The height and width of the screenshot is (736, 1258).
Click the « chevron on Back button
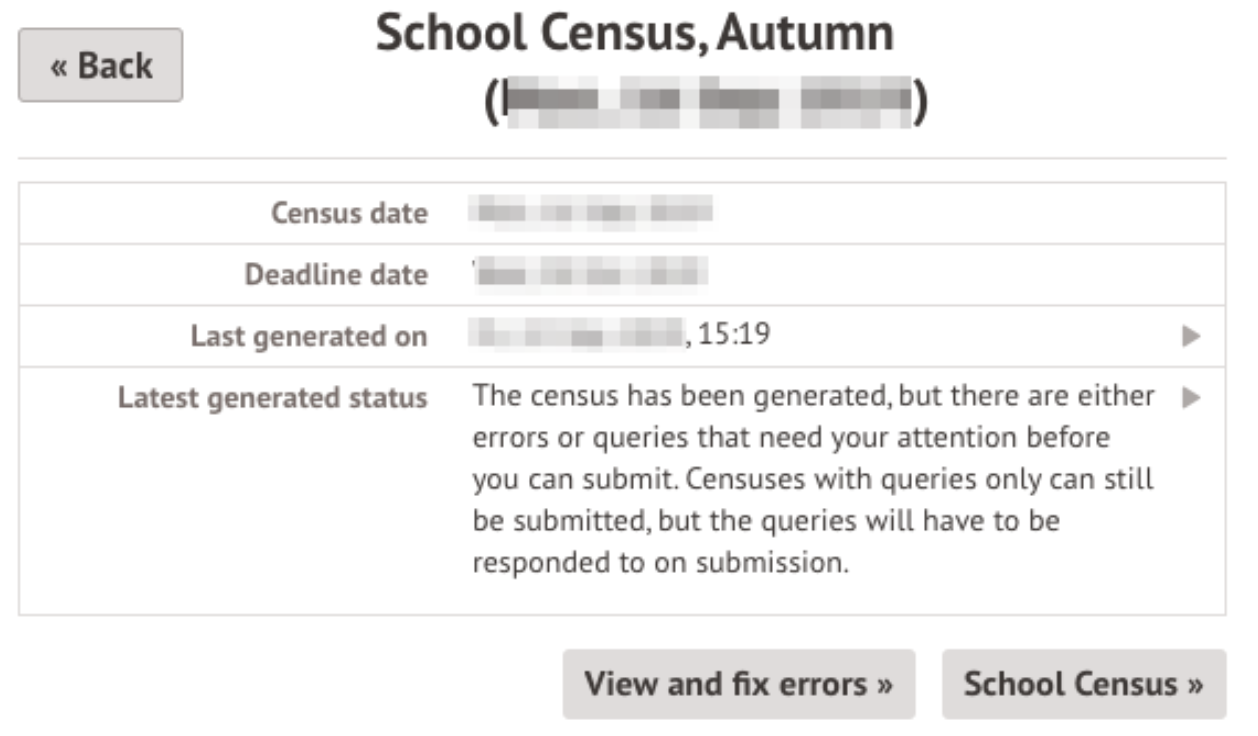(x=60, y=66)
